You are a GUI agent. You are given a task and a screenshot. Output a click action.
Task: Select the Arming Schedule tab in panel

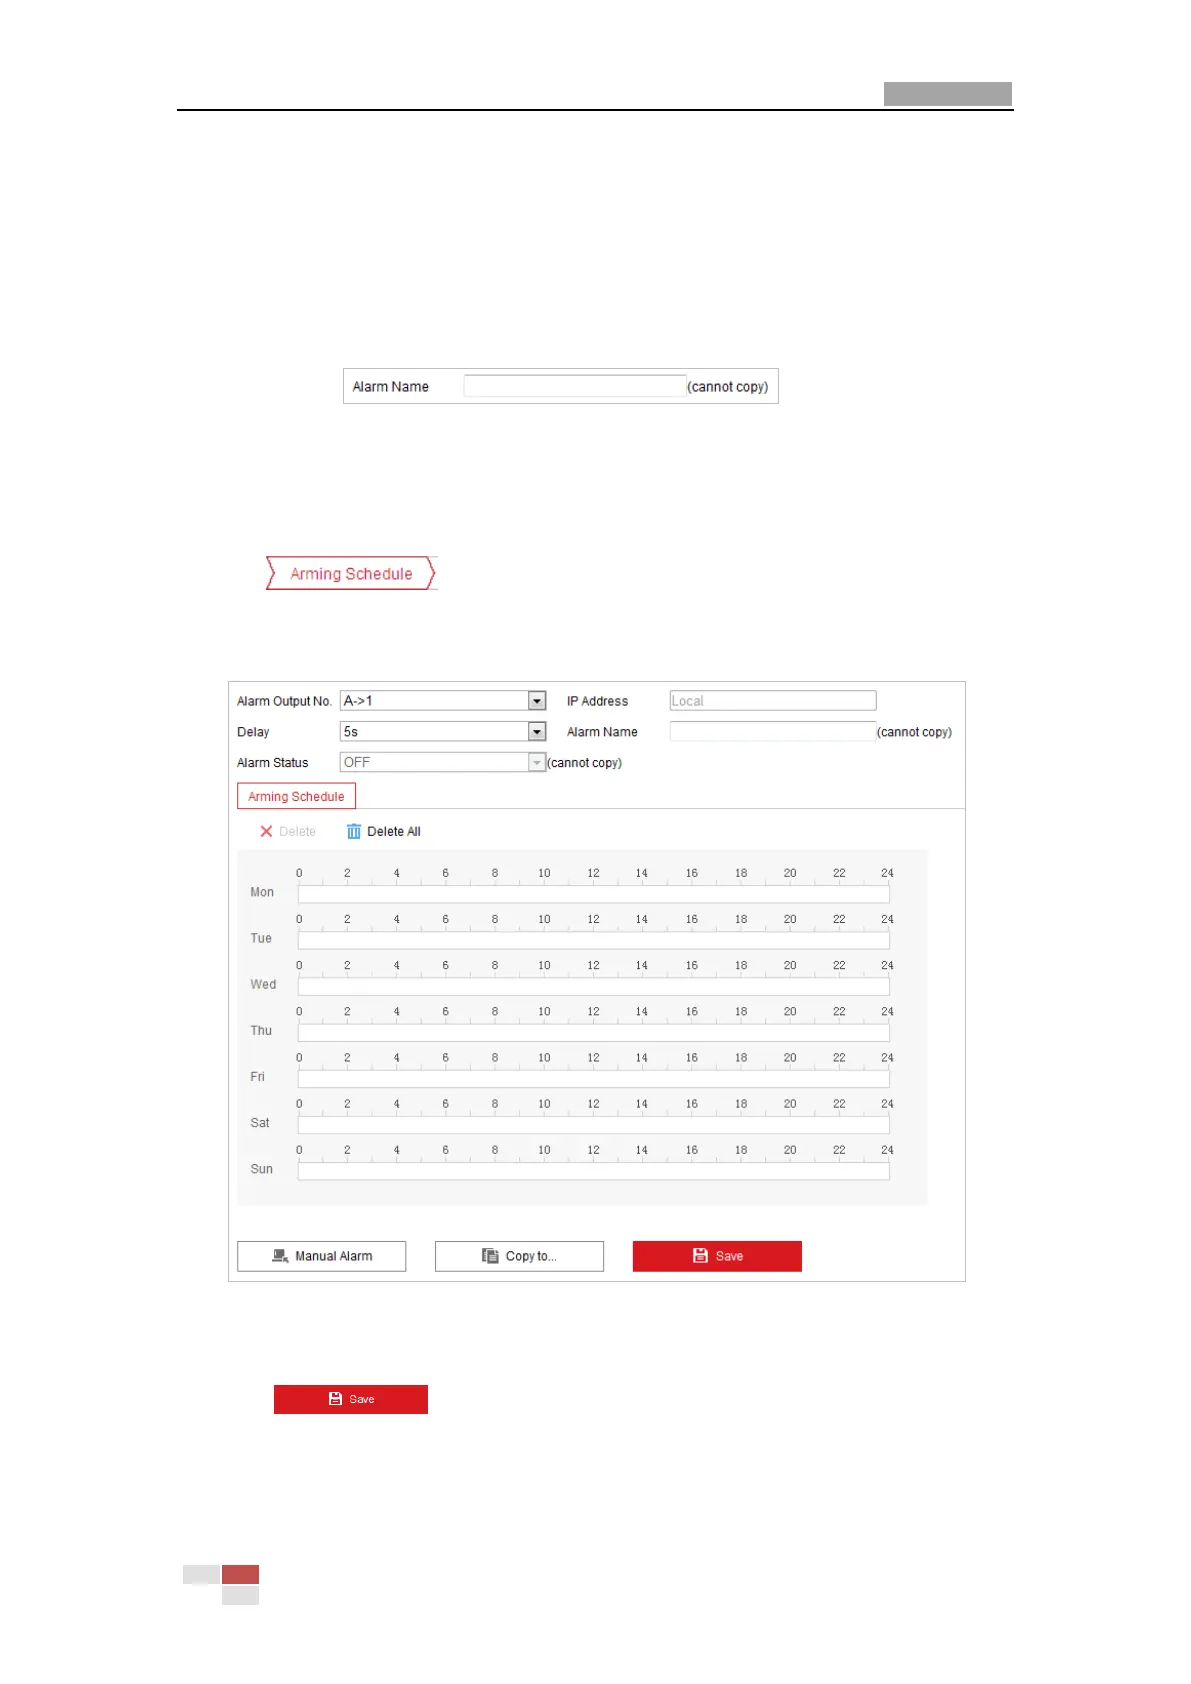point(296,796)
